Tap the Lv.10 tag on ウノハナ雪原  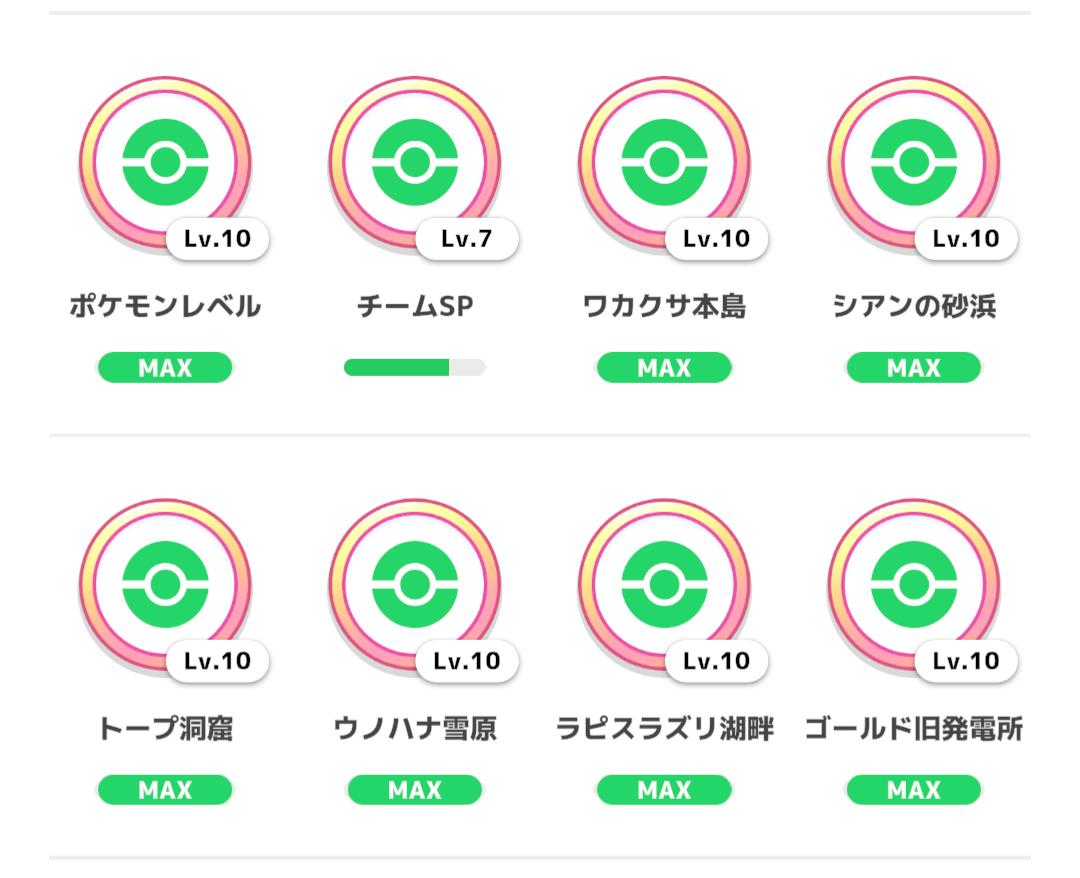click(x=467, y=661)
